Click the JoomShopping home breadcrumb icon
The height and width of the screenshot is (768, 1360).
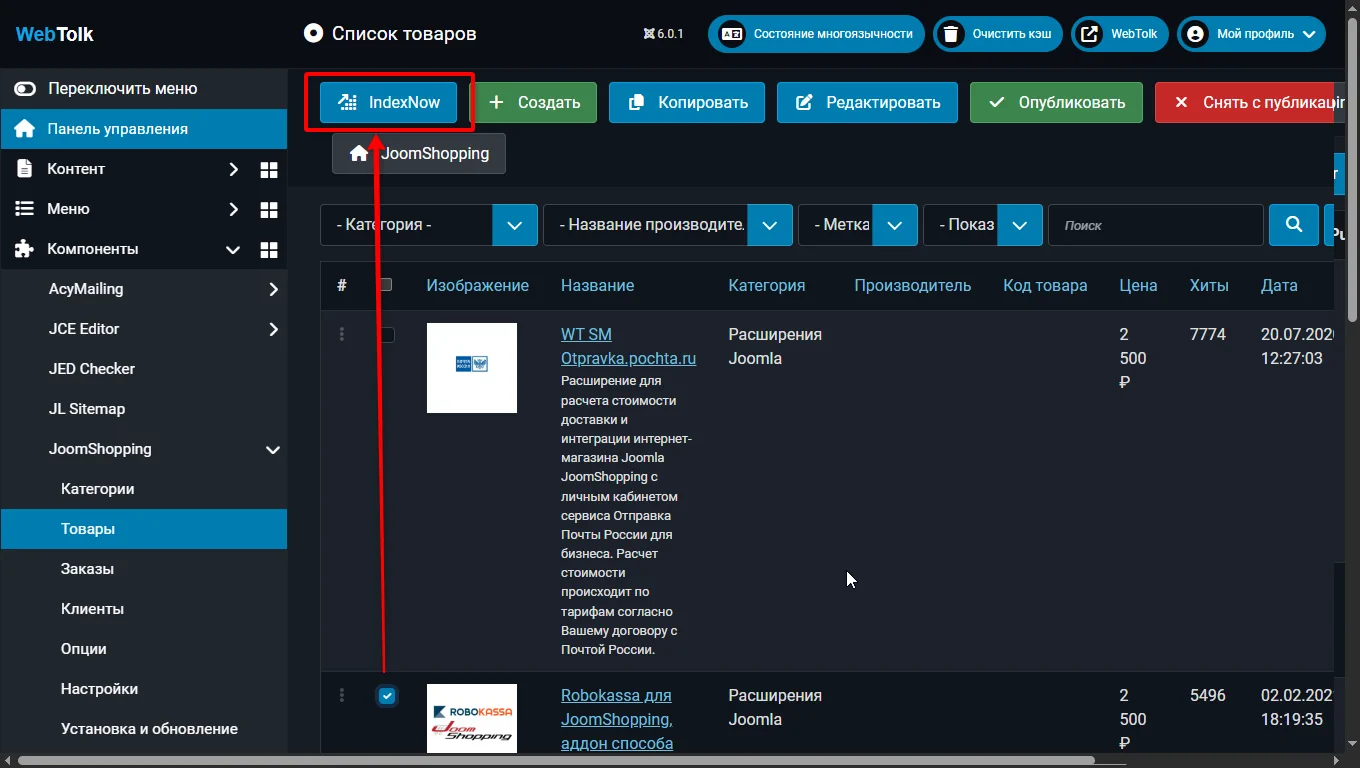[x=359, y=154]
